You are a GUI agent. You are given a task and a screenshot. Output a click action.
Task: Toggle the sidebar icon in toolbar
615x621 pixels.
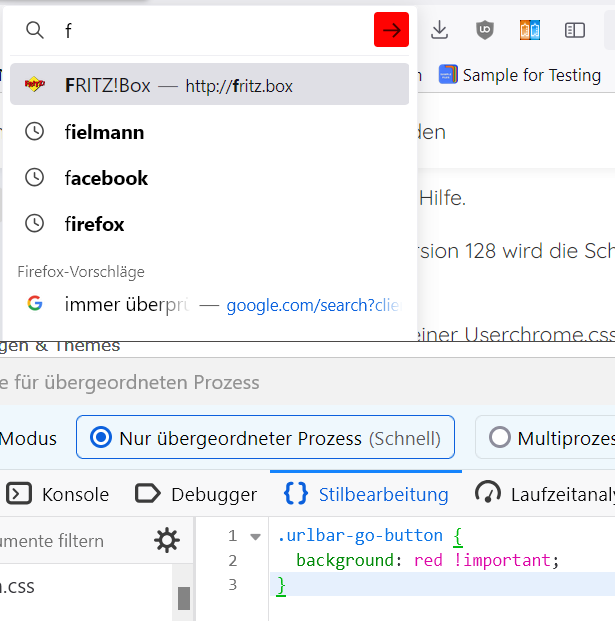[x=575, y=30]
